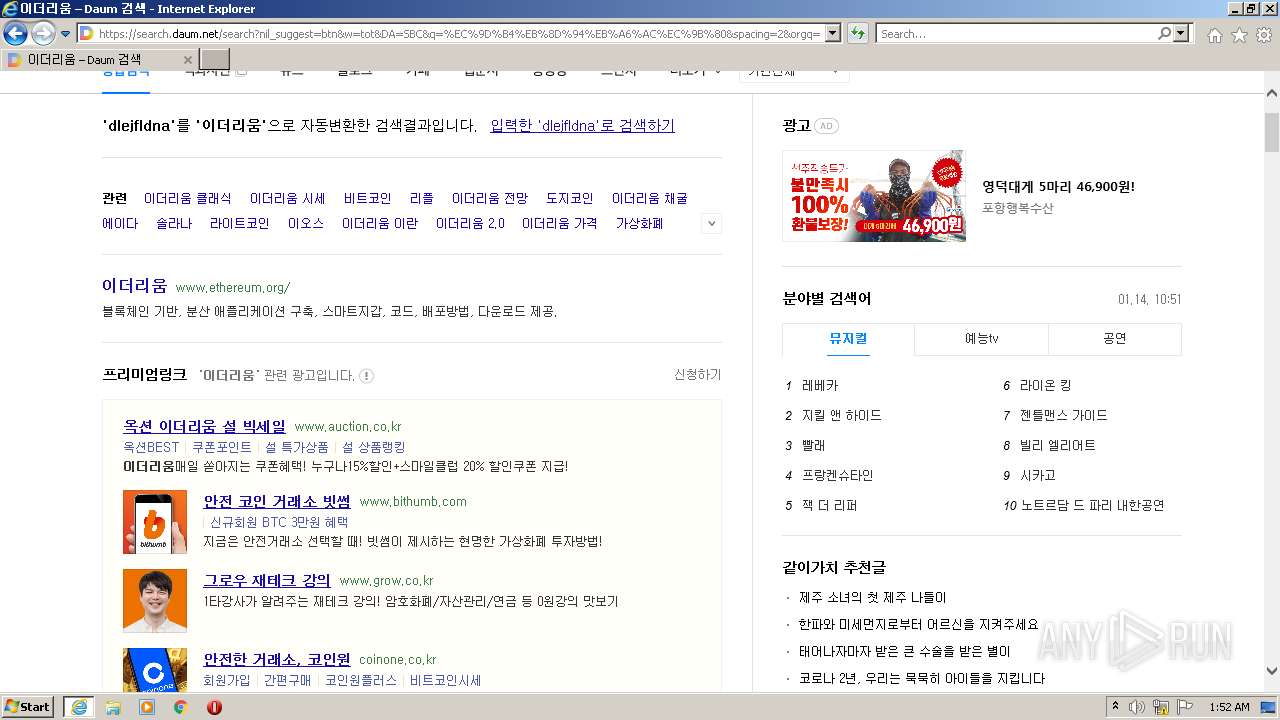
Task: Click Internet Explorer taskbar icon
Action: coord(79,707)
